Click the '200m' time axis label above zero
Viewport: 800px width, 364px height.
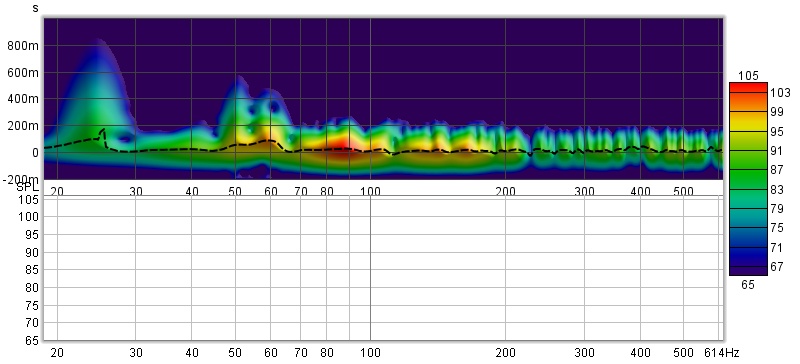pos(23,126)
